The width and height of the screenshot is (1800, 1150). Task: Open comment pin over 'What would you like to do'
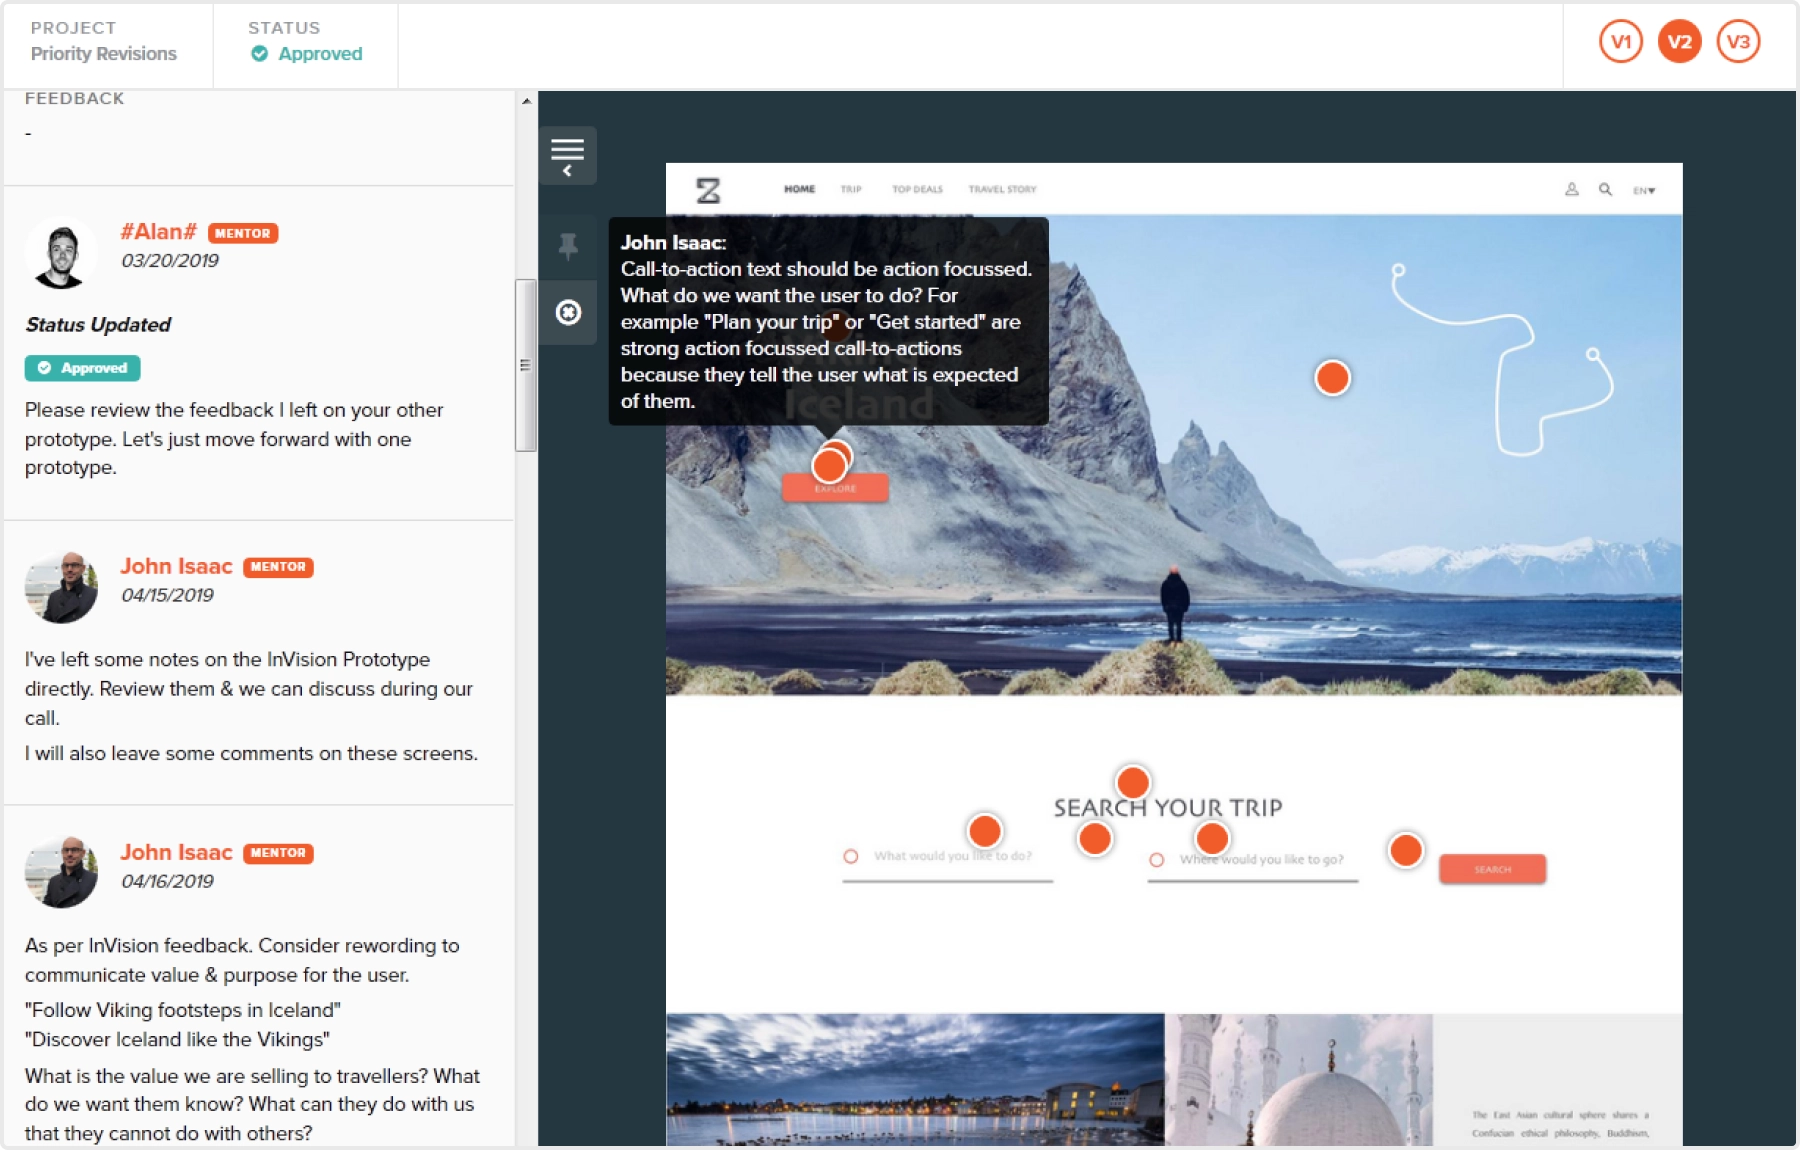[x=985, y=831]
